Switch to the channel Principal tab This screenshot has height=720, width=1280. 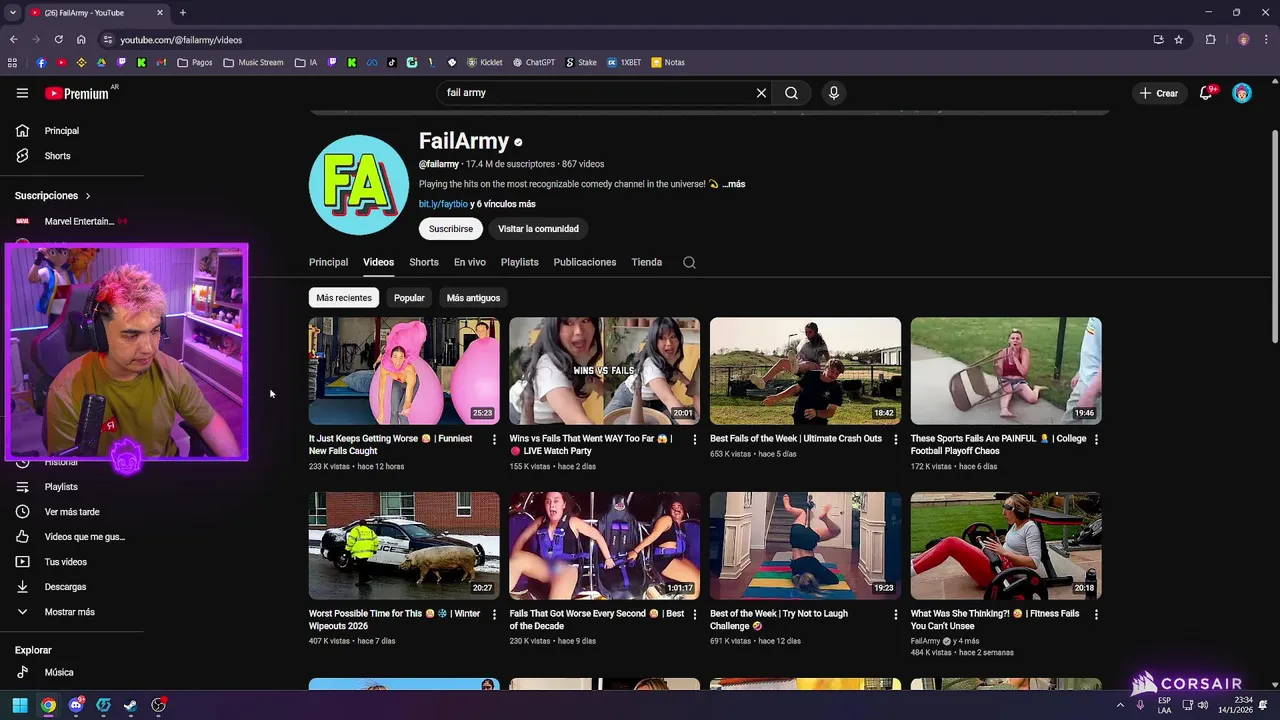pyautogui.click(x=328, y=262)
